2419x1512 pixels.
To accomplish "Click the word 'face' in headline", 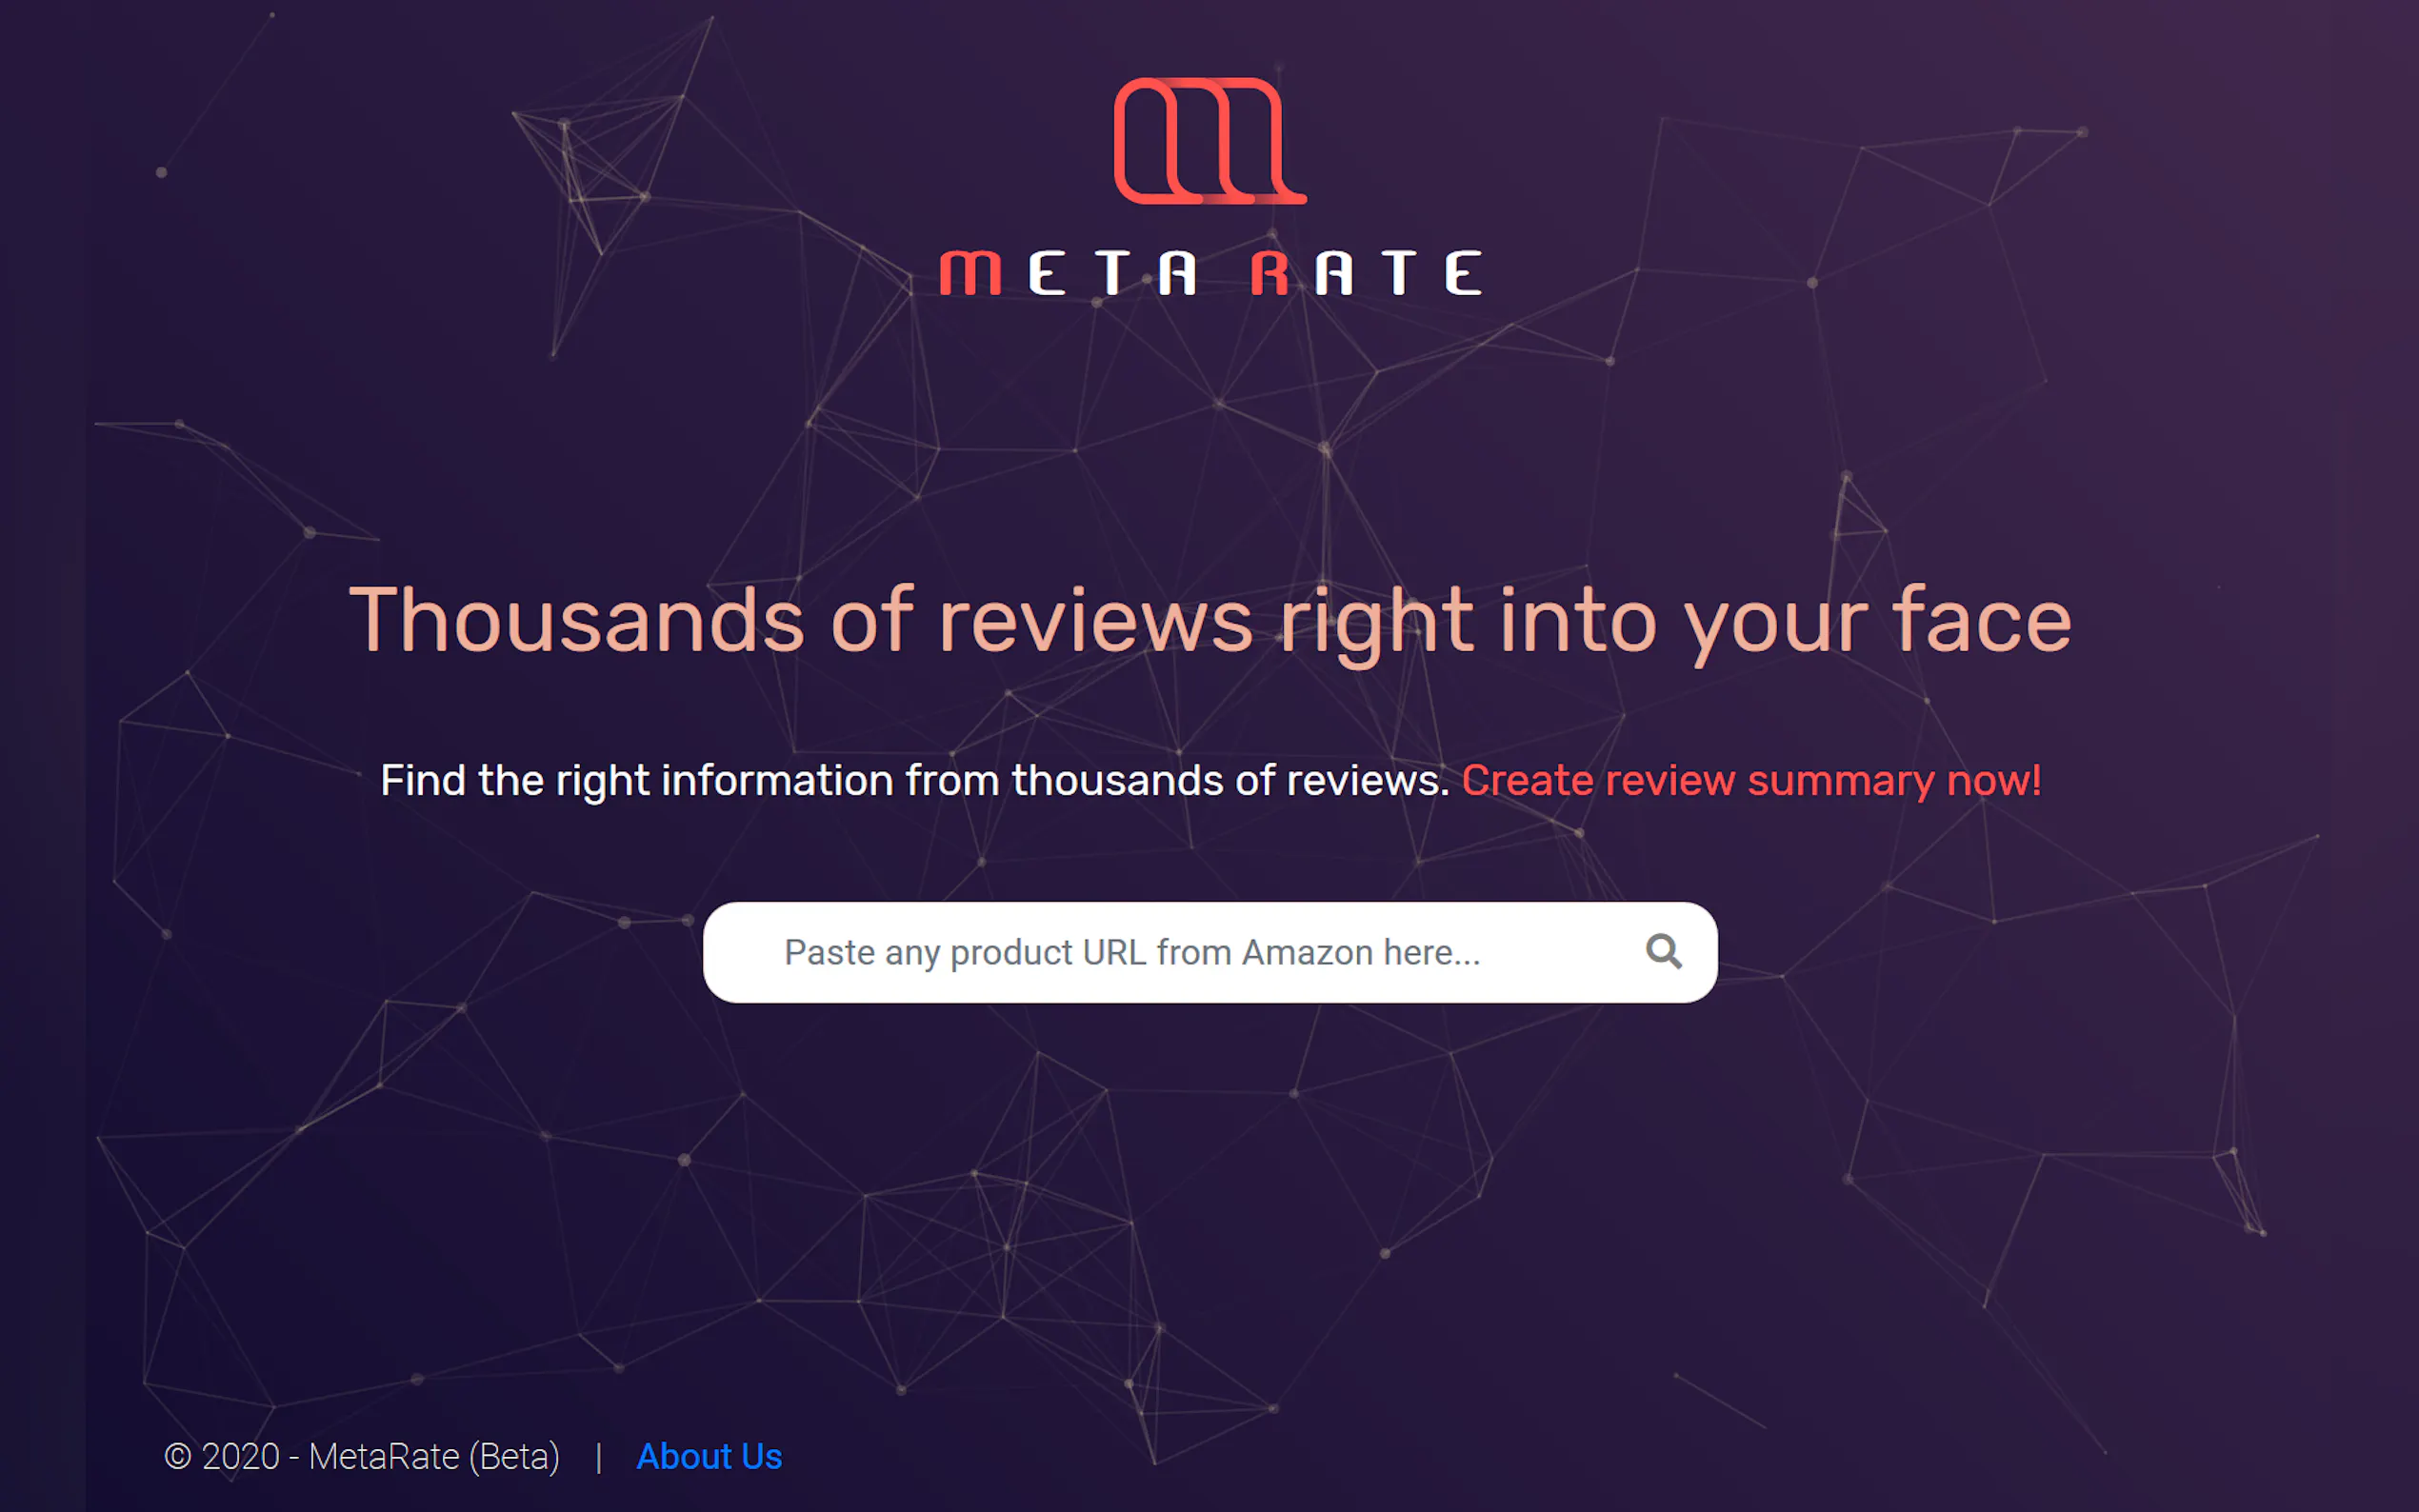I will click(x=1980, y=621).
